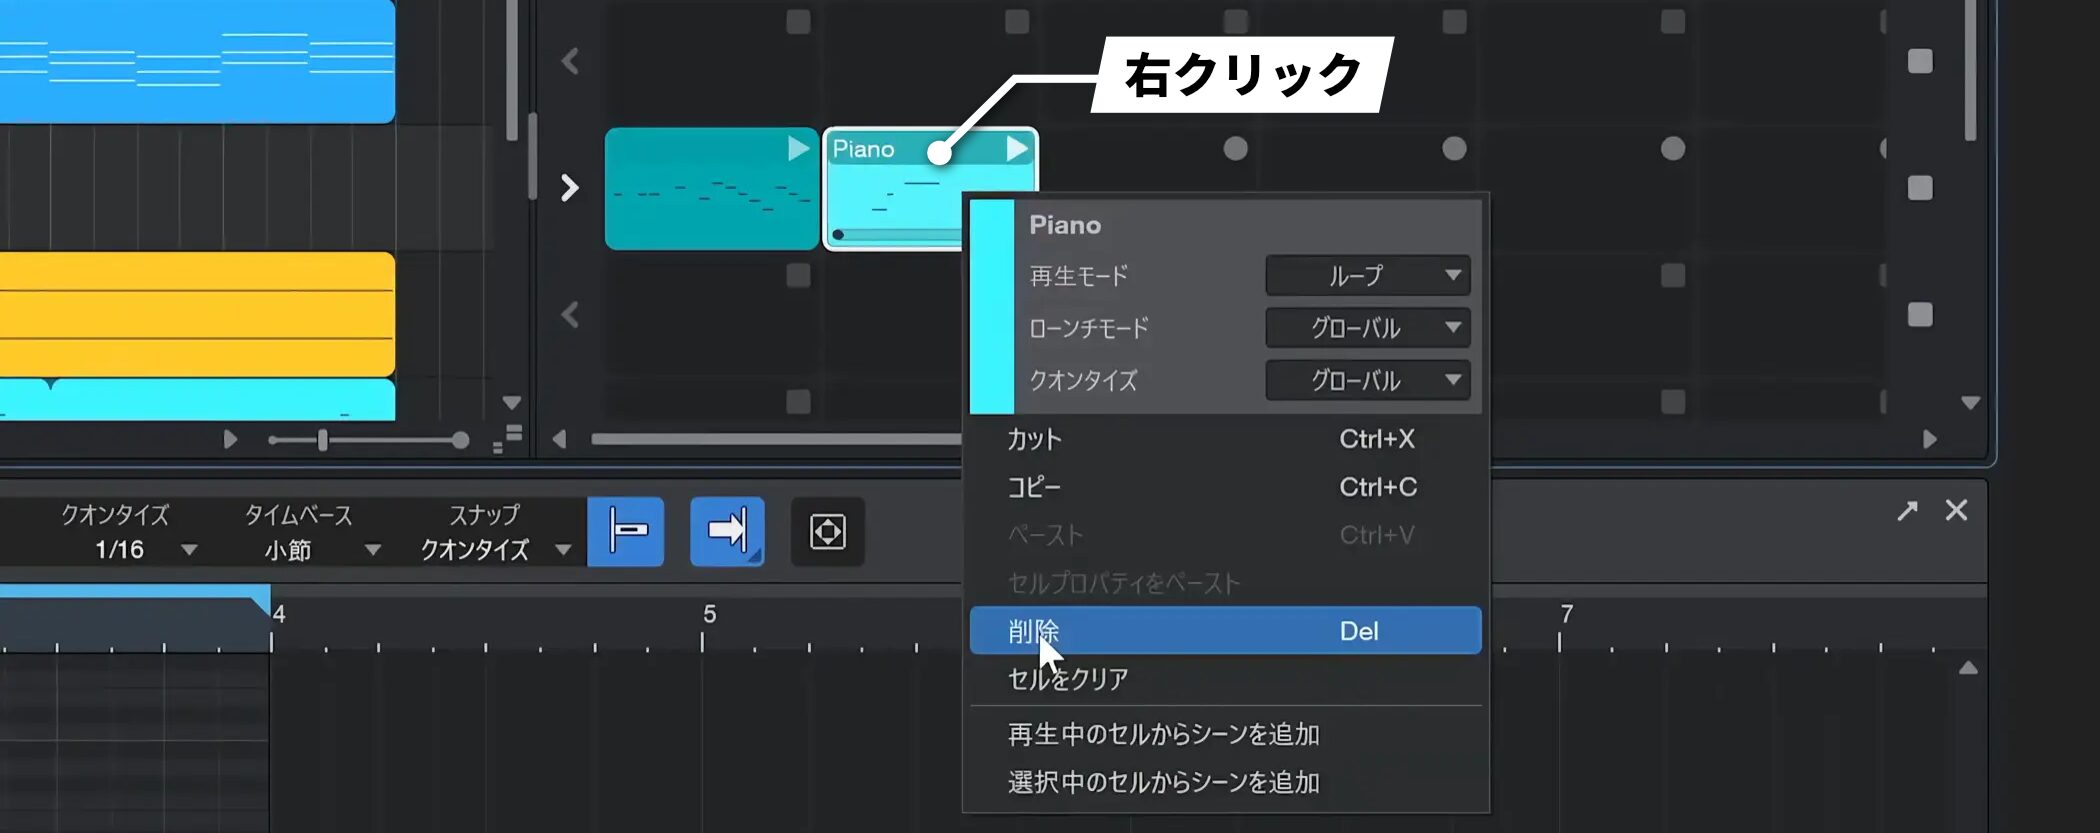Image resolution: width=2100 pixels, height=833 pixels.
Task: Play the dark teal clip cell
Action: 797,149
